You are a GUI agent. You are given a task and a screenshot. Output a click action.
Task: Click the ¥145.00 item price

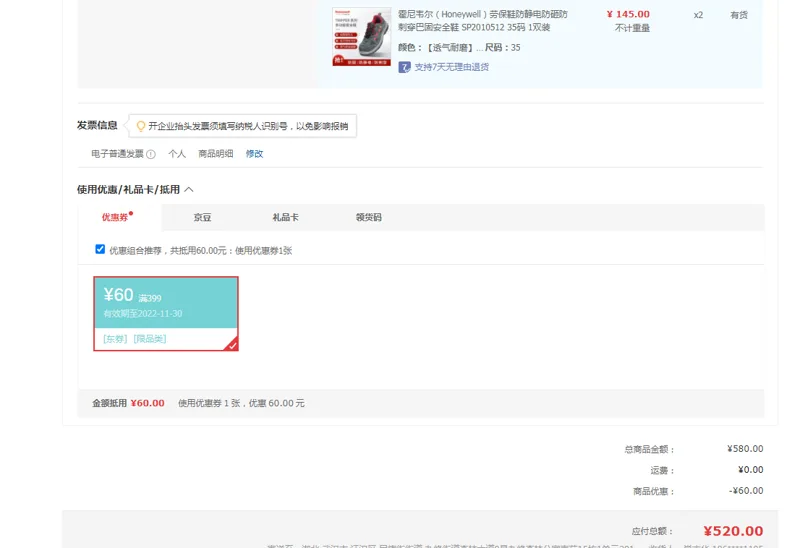628,14
